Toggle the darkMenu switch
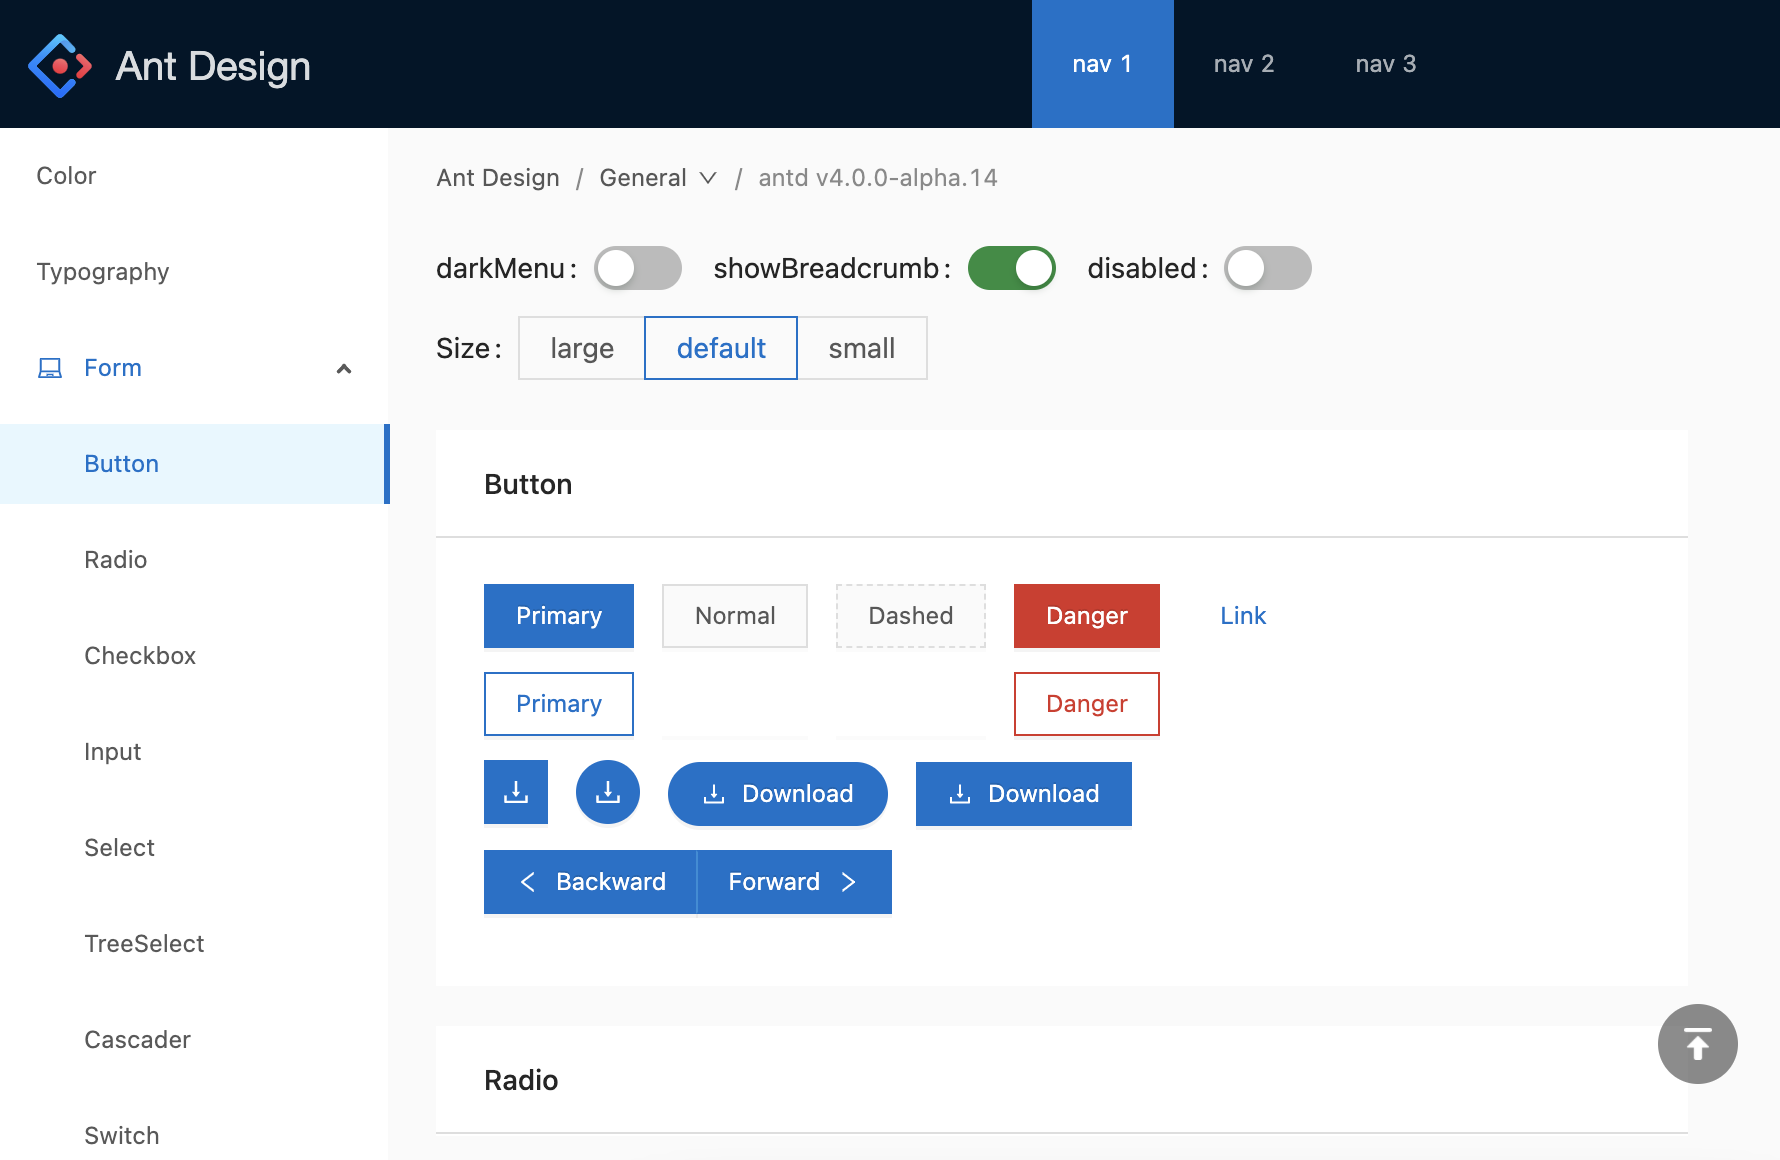Viewport: 1780px width, 1160px height. (638, 268)
